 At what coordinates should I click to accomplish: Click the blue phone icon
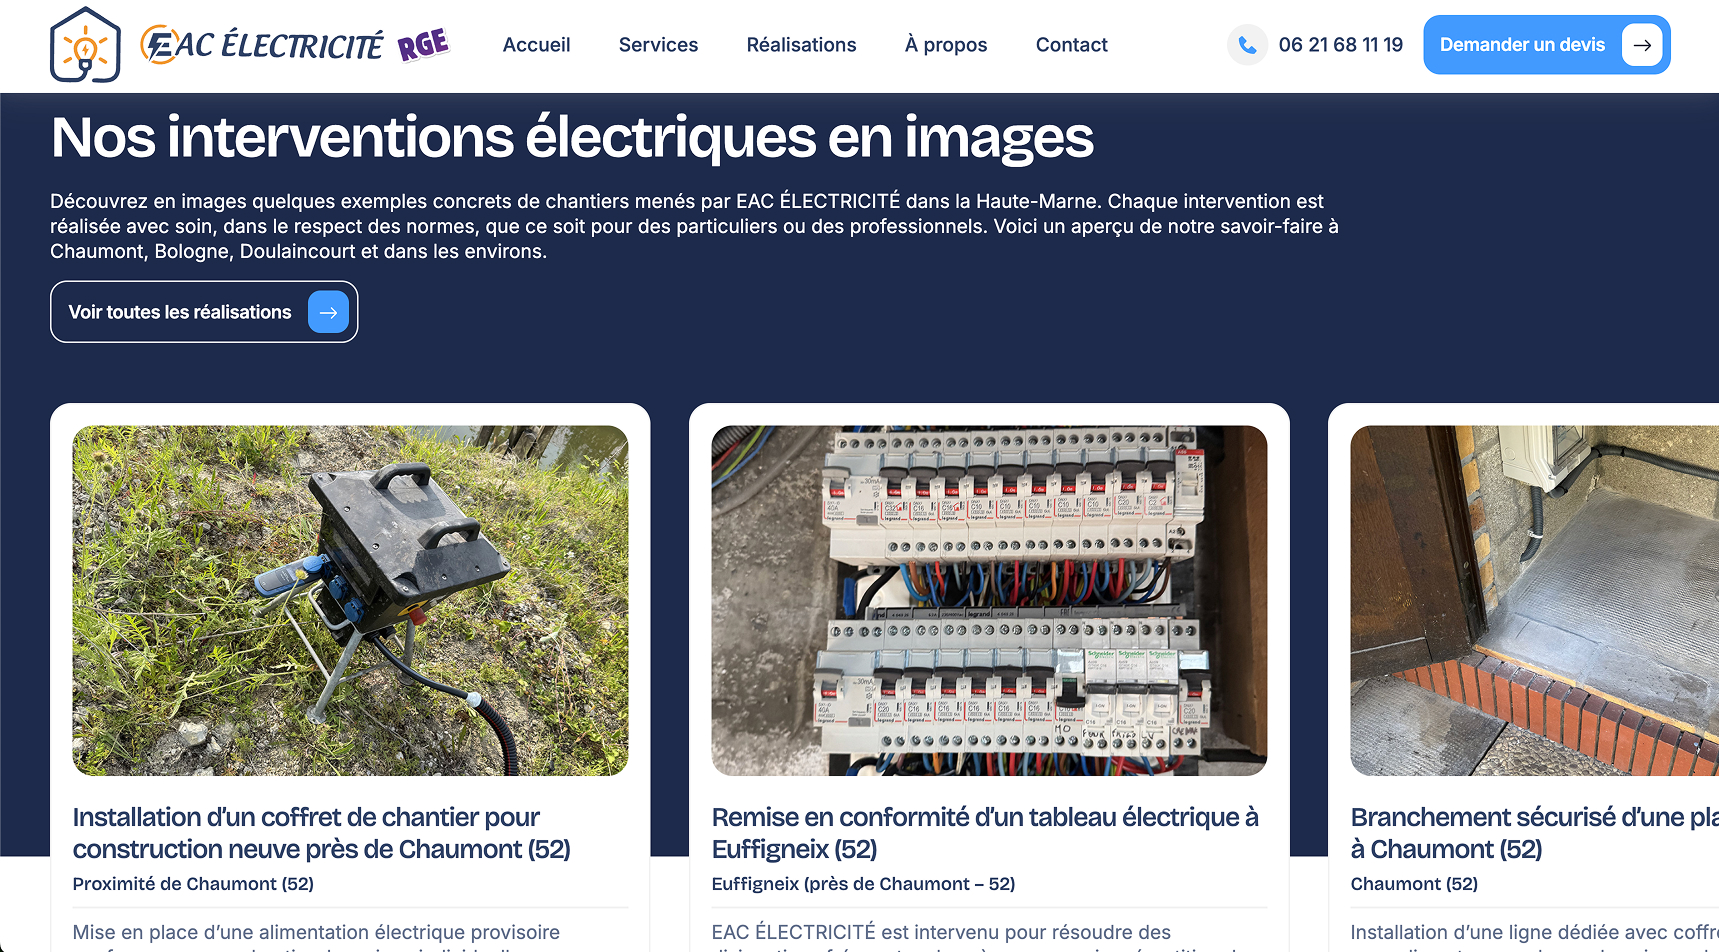[x=1247, y=45]
